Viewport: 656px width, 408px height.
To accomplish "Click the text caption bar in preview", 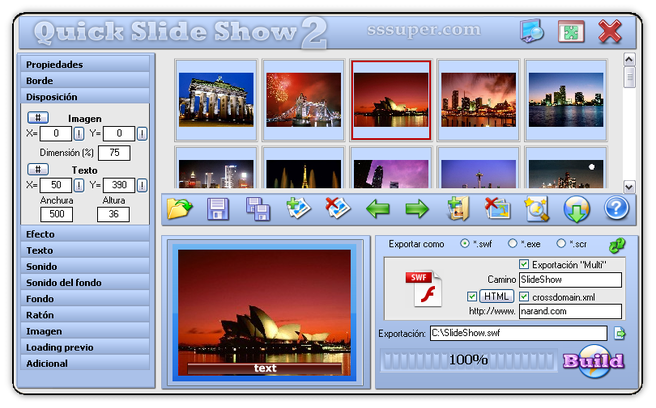I will (264, 368).
